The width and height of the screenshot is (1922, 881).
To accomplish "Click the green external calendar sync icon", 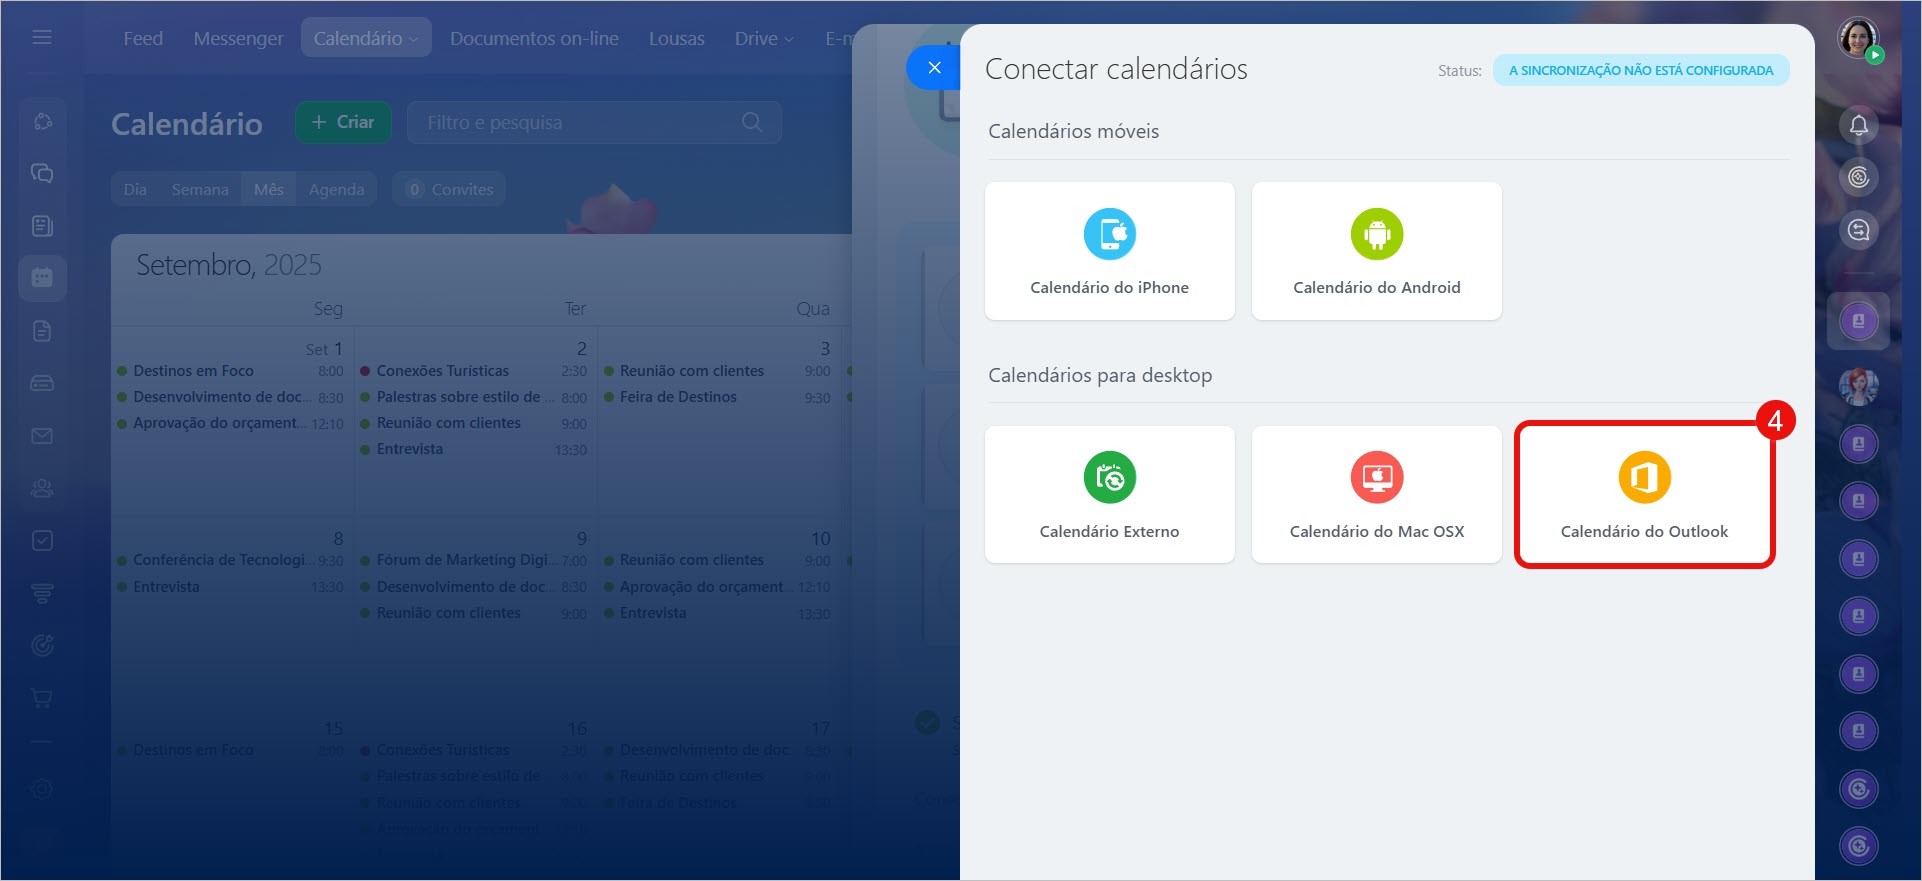I will coord(1109,478).
